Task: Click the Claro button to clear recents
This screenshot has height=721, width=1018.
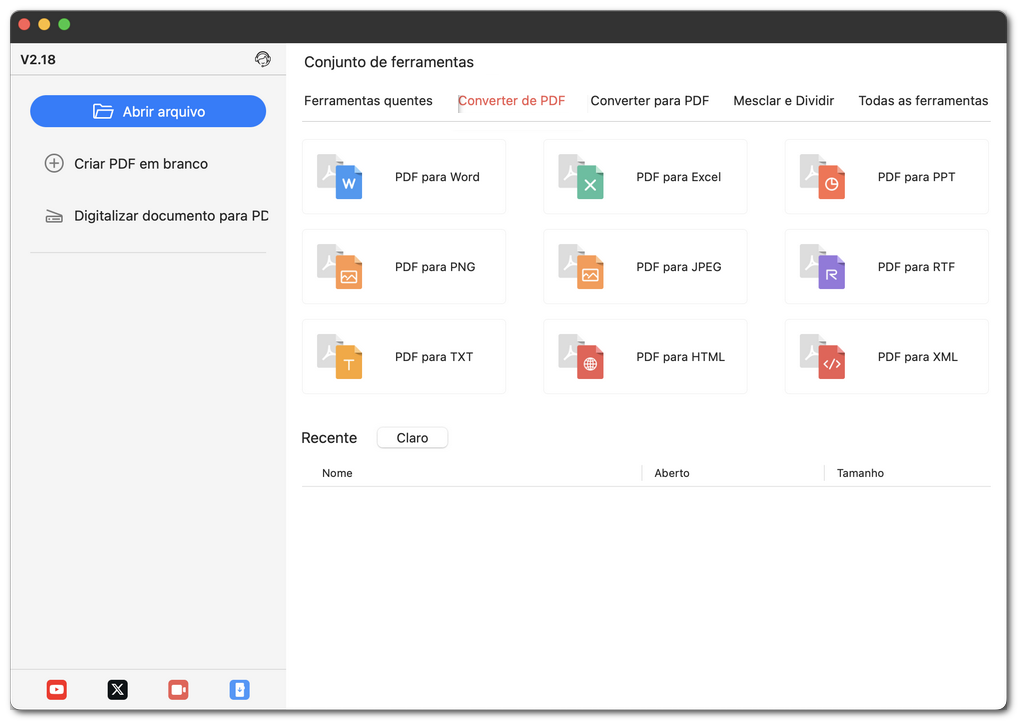Action: tap(412, 438)
